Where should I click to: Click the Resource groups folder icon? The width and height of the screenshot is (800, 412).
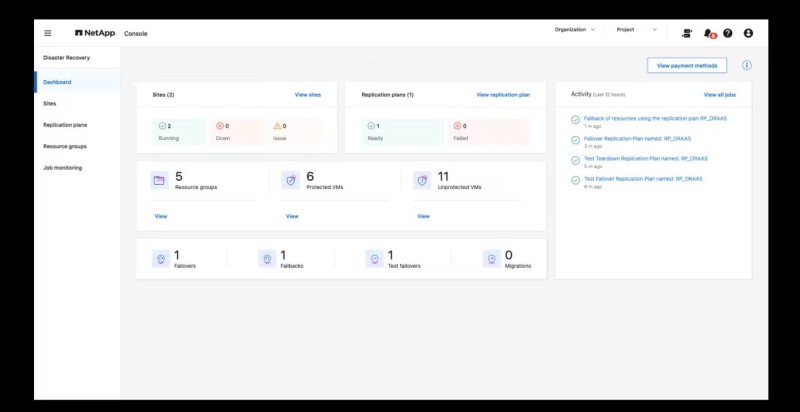[x=158, y=180]
